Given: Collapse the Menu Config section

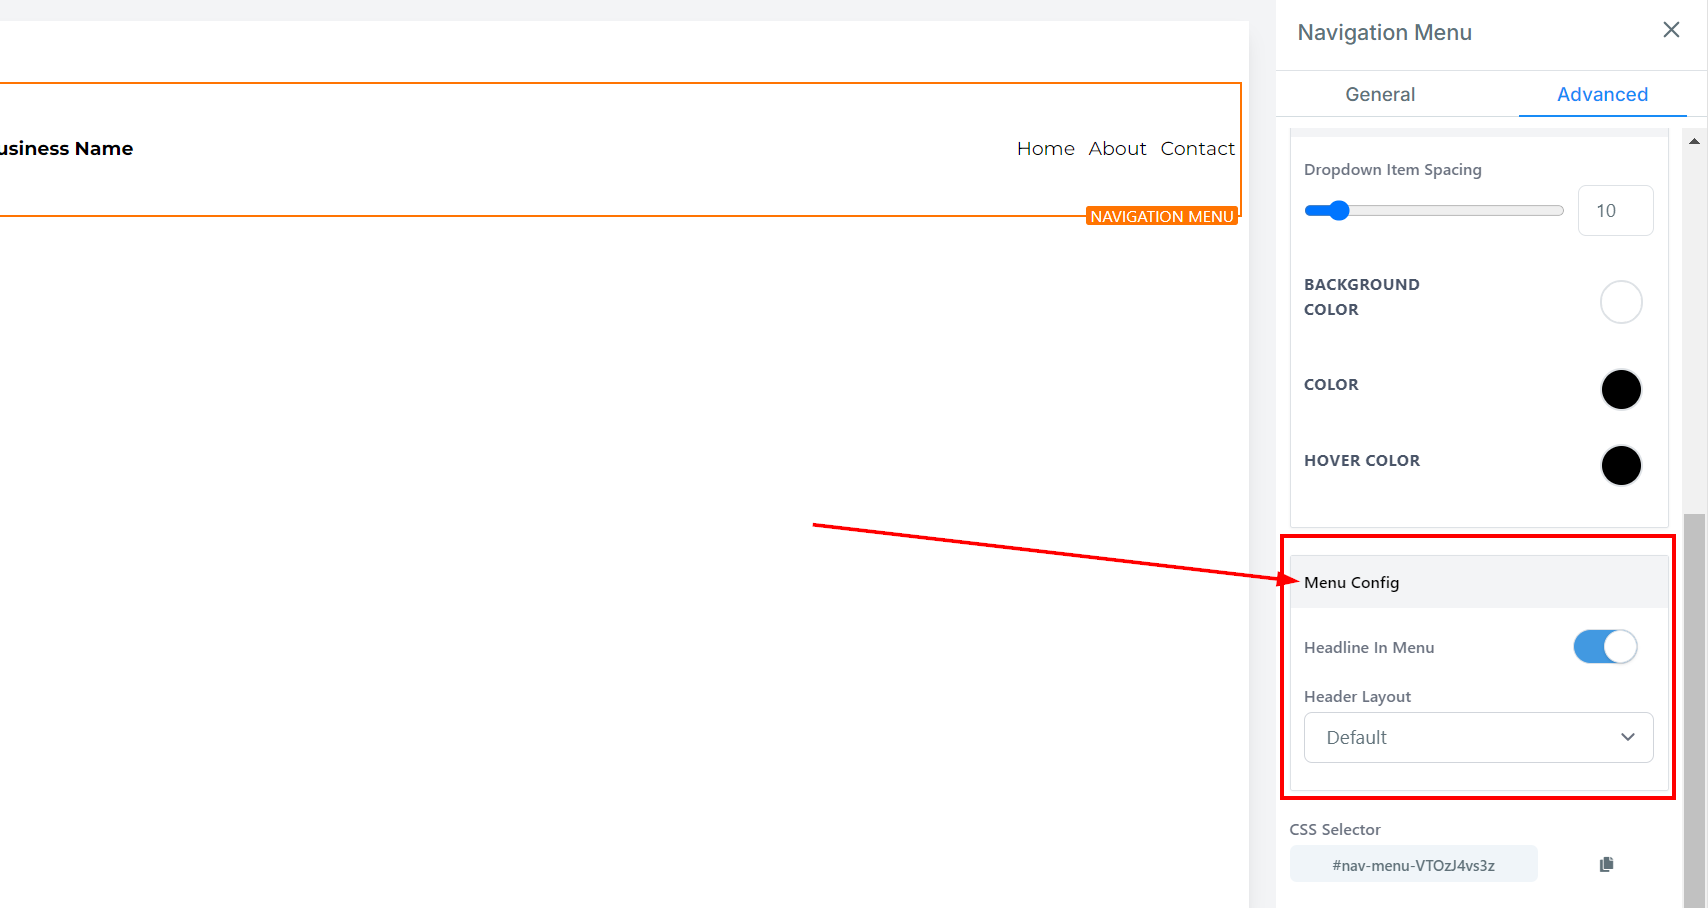Looking at the screenshot, I should click(1478, 582).
